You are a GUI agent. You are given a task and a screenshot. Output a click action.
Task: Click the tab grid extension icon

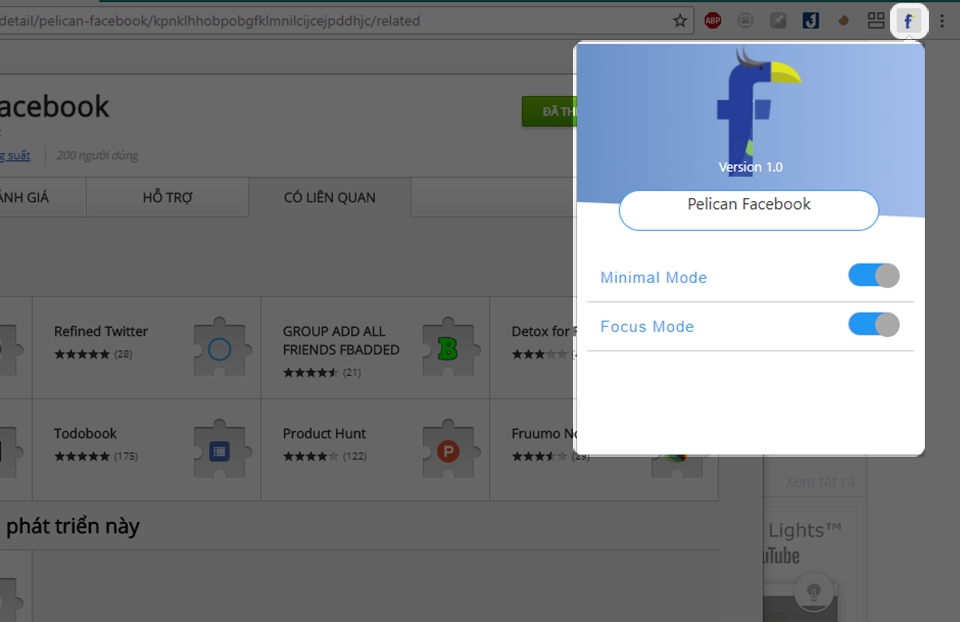(x=876, y=21)
